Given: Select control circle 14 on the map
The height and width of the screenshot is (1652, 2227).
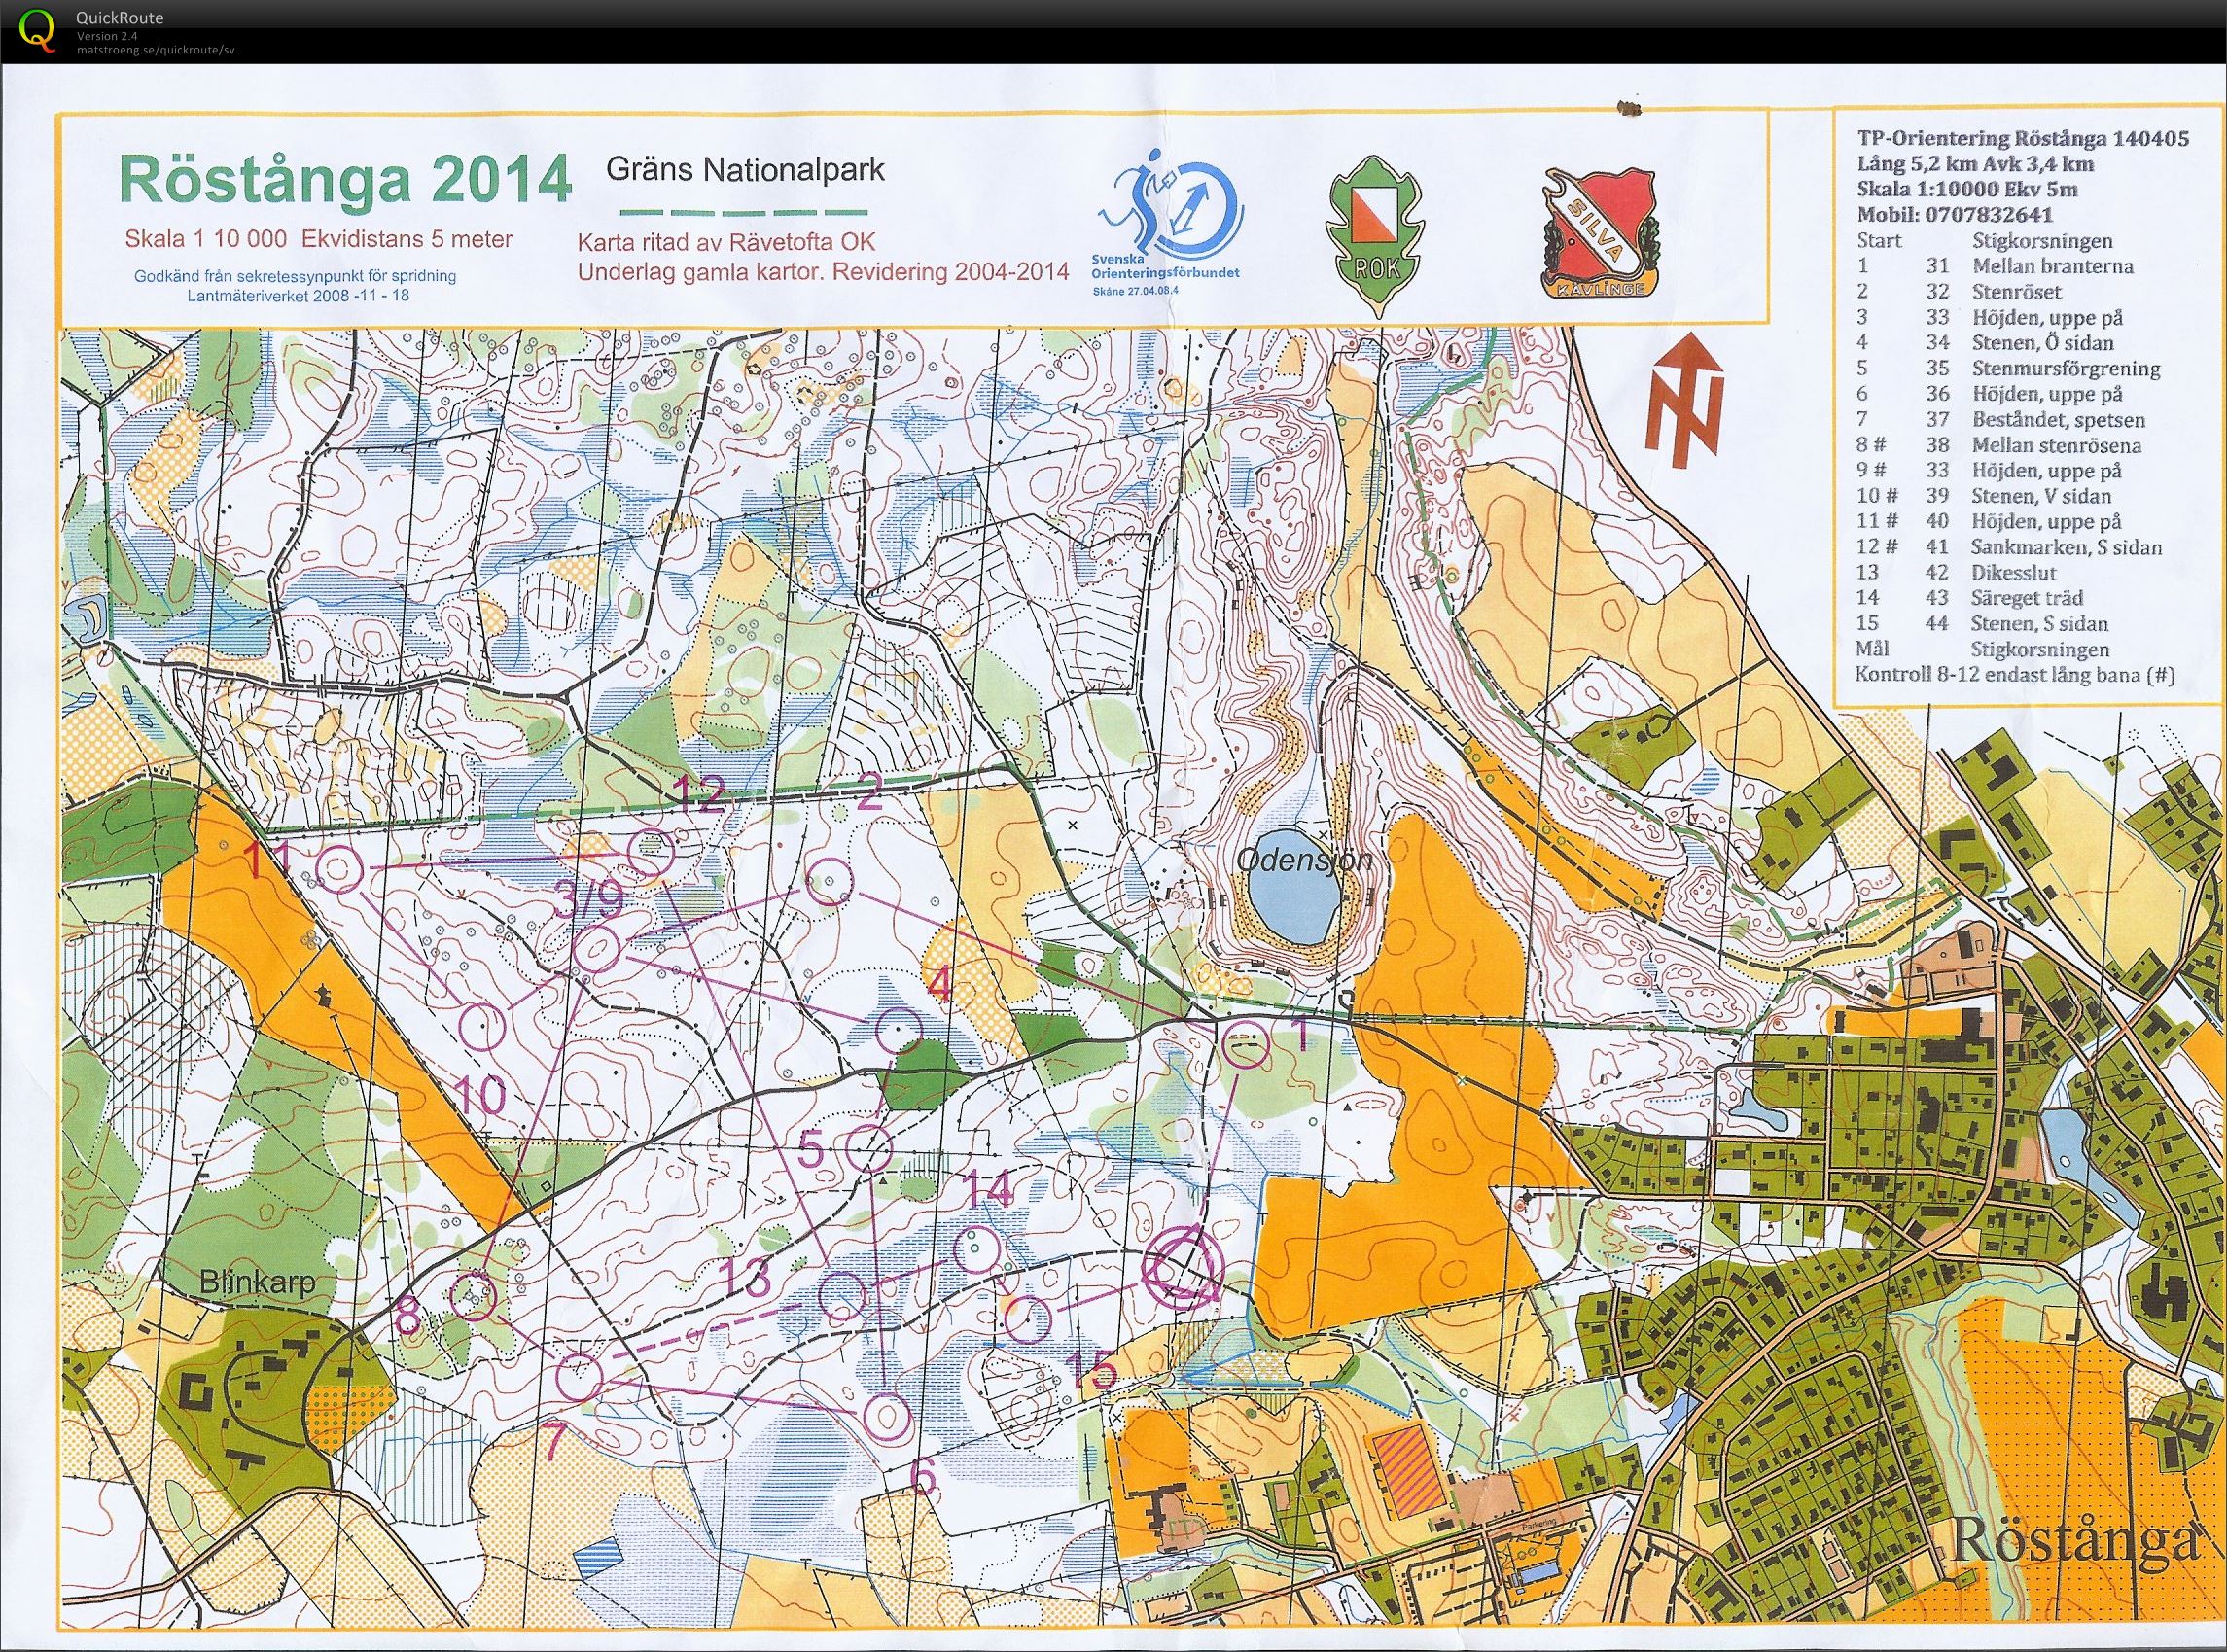Looking at the screenshot, I should 978,1248.
